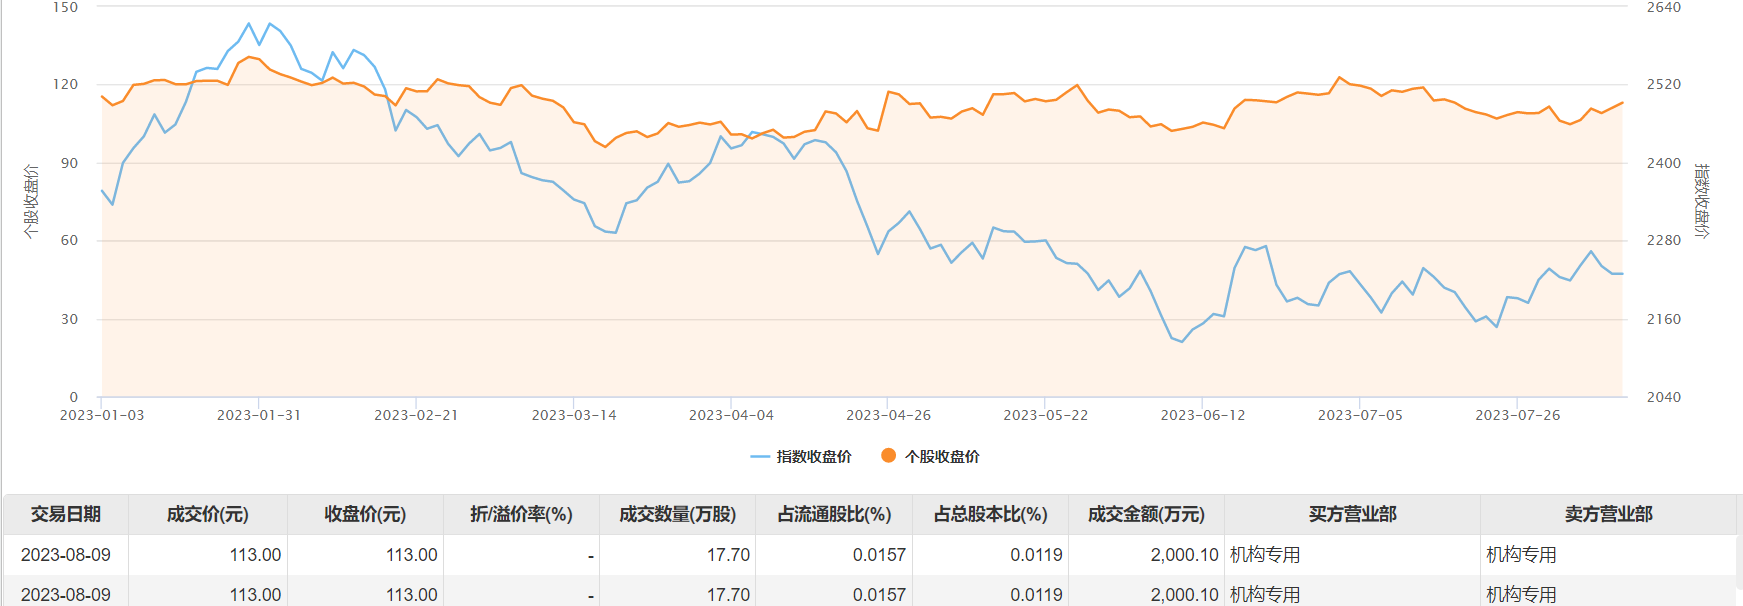Click x-axis date label 2023-04-26

pyautogui.click(x=888, y=415)
